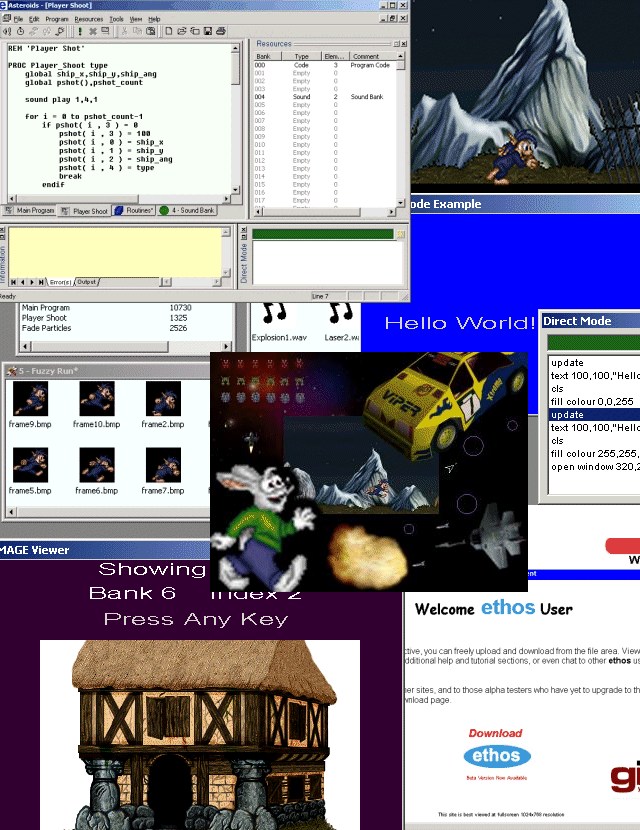Click the magnifier key icon in the toolbar
The image size is (640, 830).
pyautogui.click(x=60, y=32)
